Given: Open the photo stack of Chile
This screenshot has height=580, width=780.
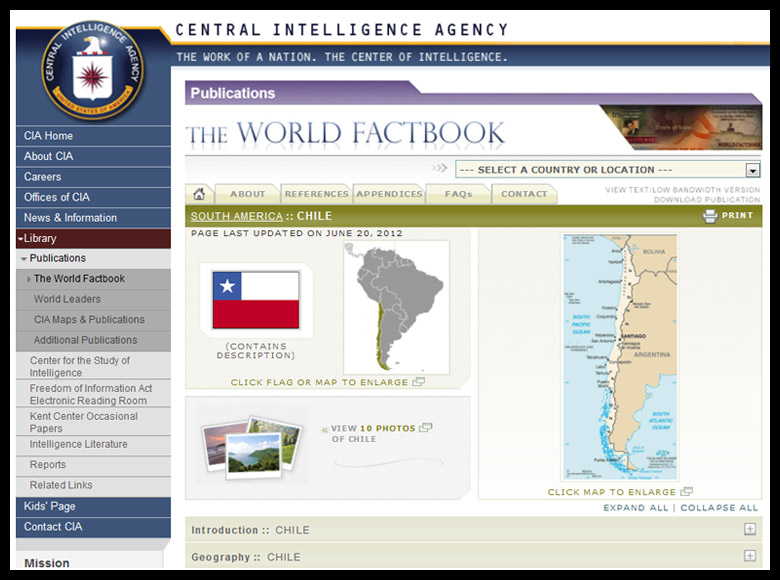Looking at the screenshot, I should [x=250, y=447].
